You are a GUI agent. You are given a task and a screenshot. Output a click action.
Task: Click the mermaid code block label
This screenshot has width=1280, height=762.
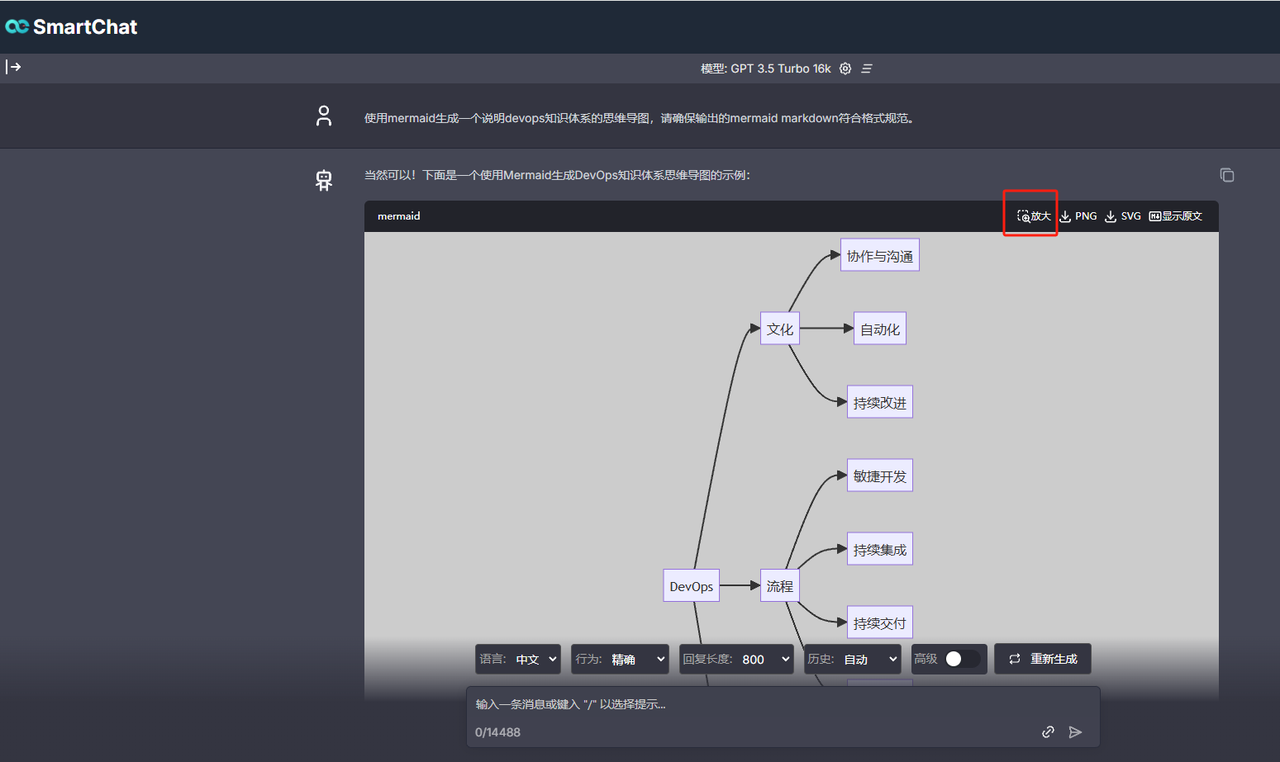point(399,216)
